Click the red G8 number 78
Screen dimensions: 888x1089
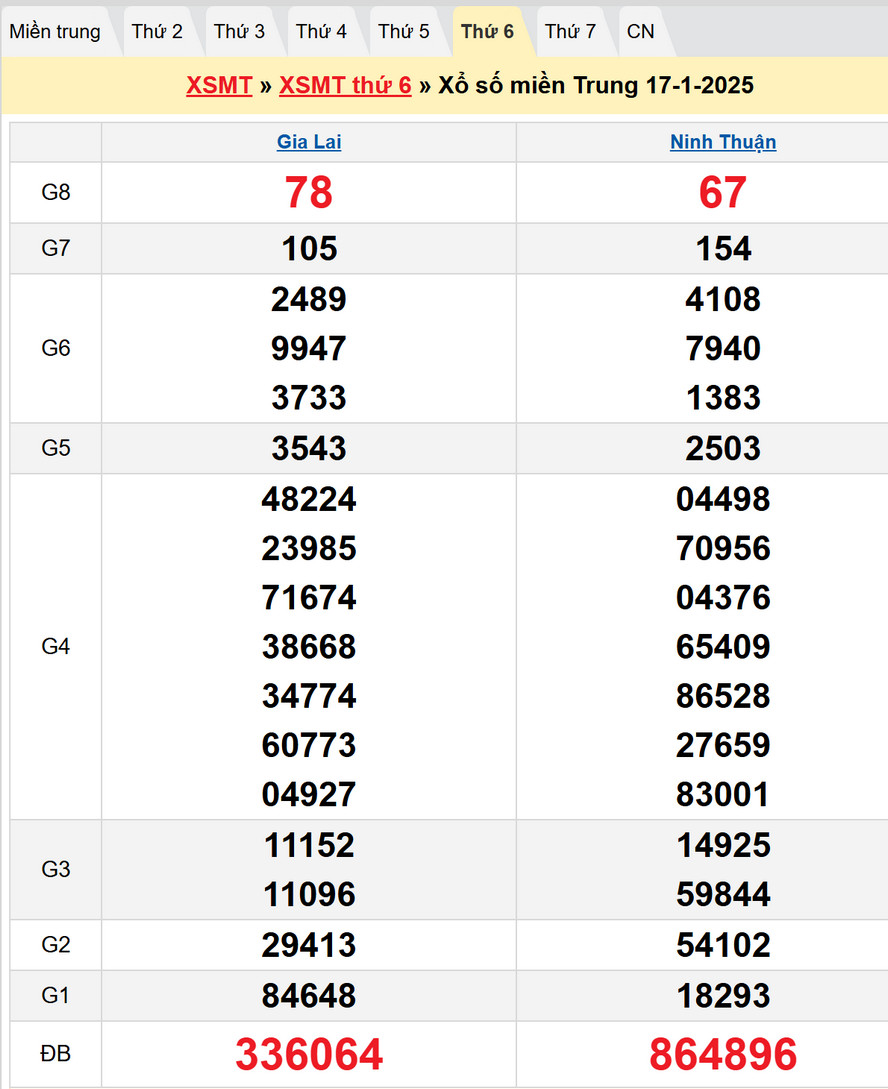pyautogui.click(x=309, y=192)
